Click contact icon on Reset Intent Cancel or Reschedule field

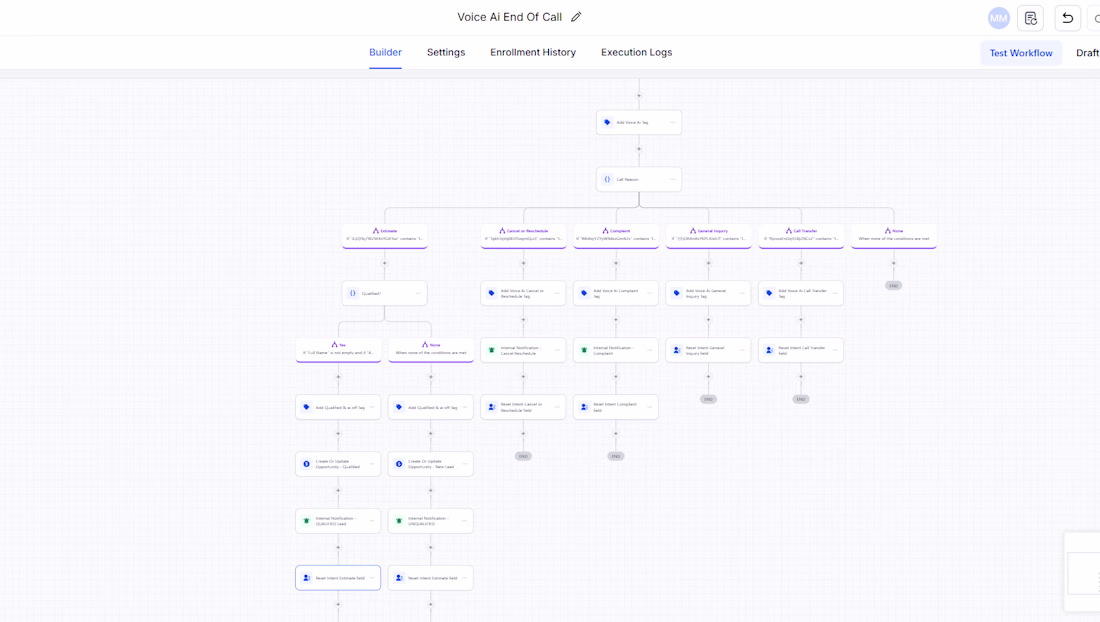[492, 407]
